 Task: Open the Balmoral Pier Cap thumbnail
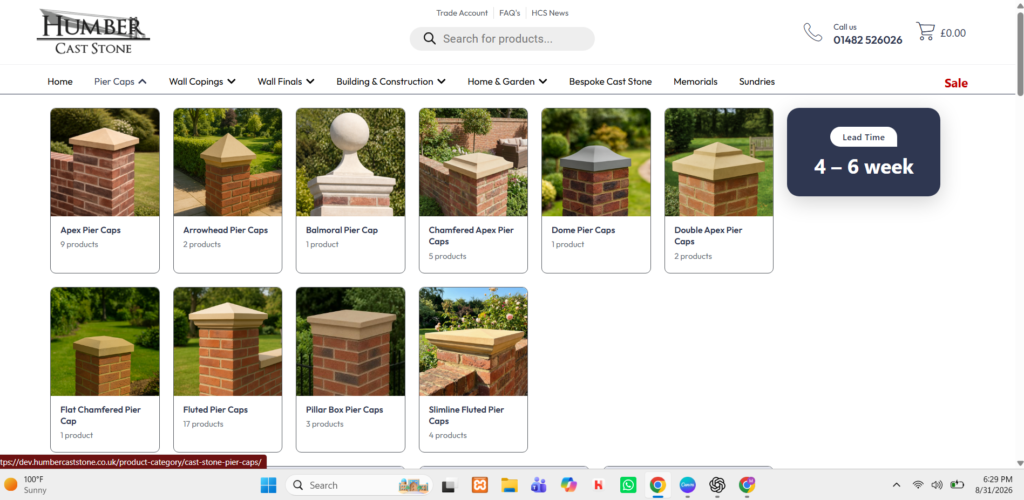point(350,162)
